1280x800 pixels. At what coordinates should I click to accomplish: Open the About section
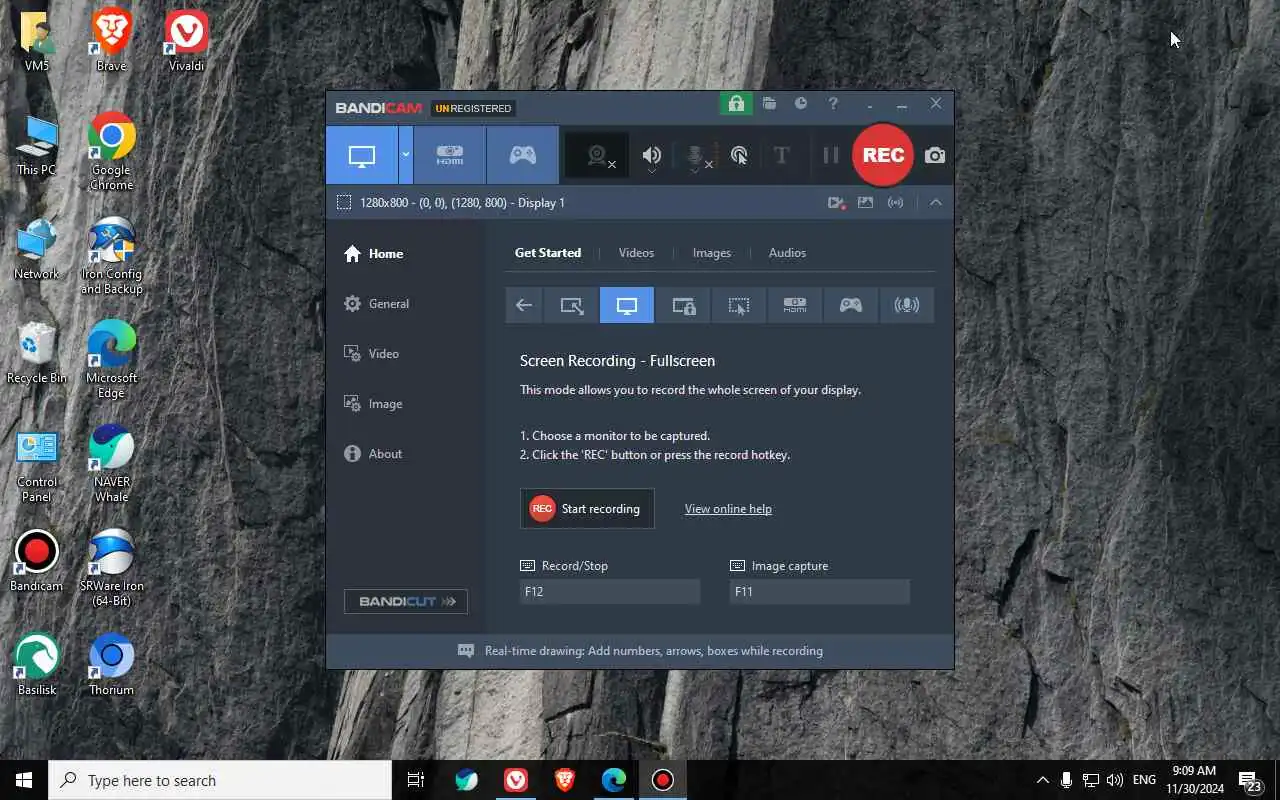373,454
